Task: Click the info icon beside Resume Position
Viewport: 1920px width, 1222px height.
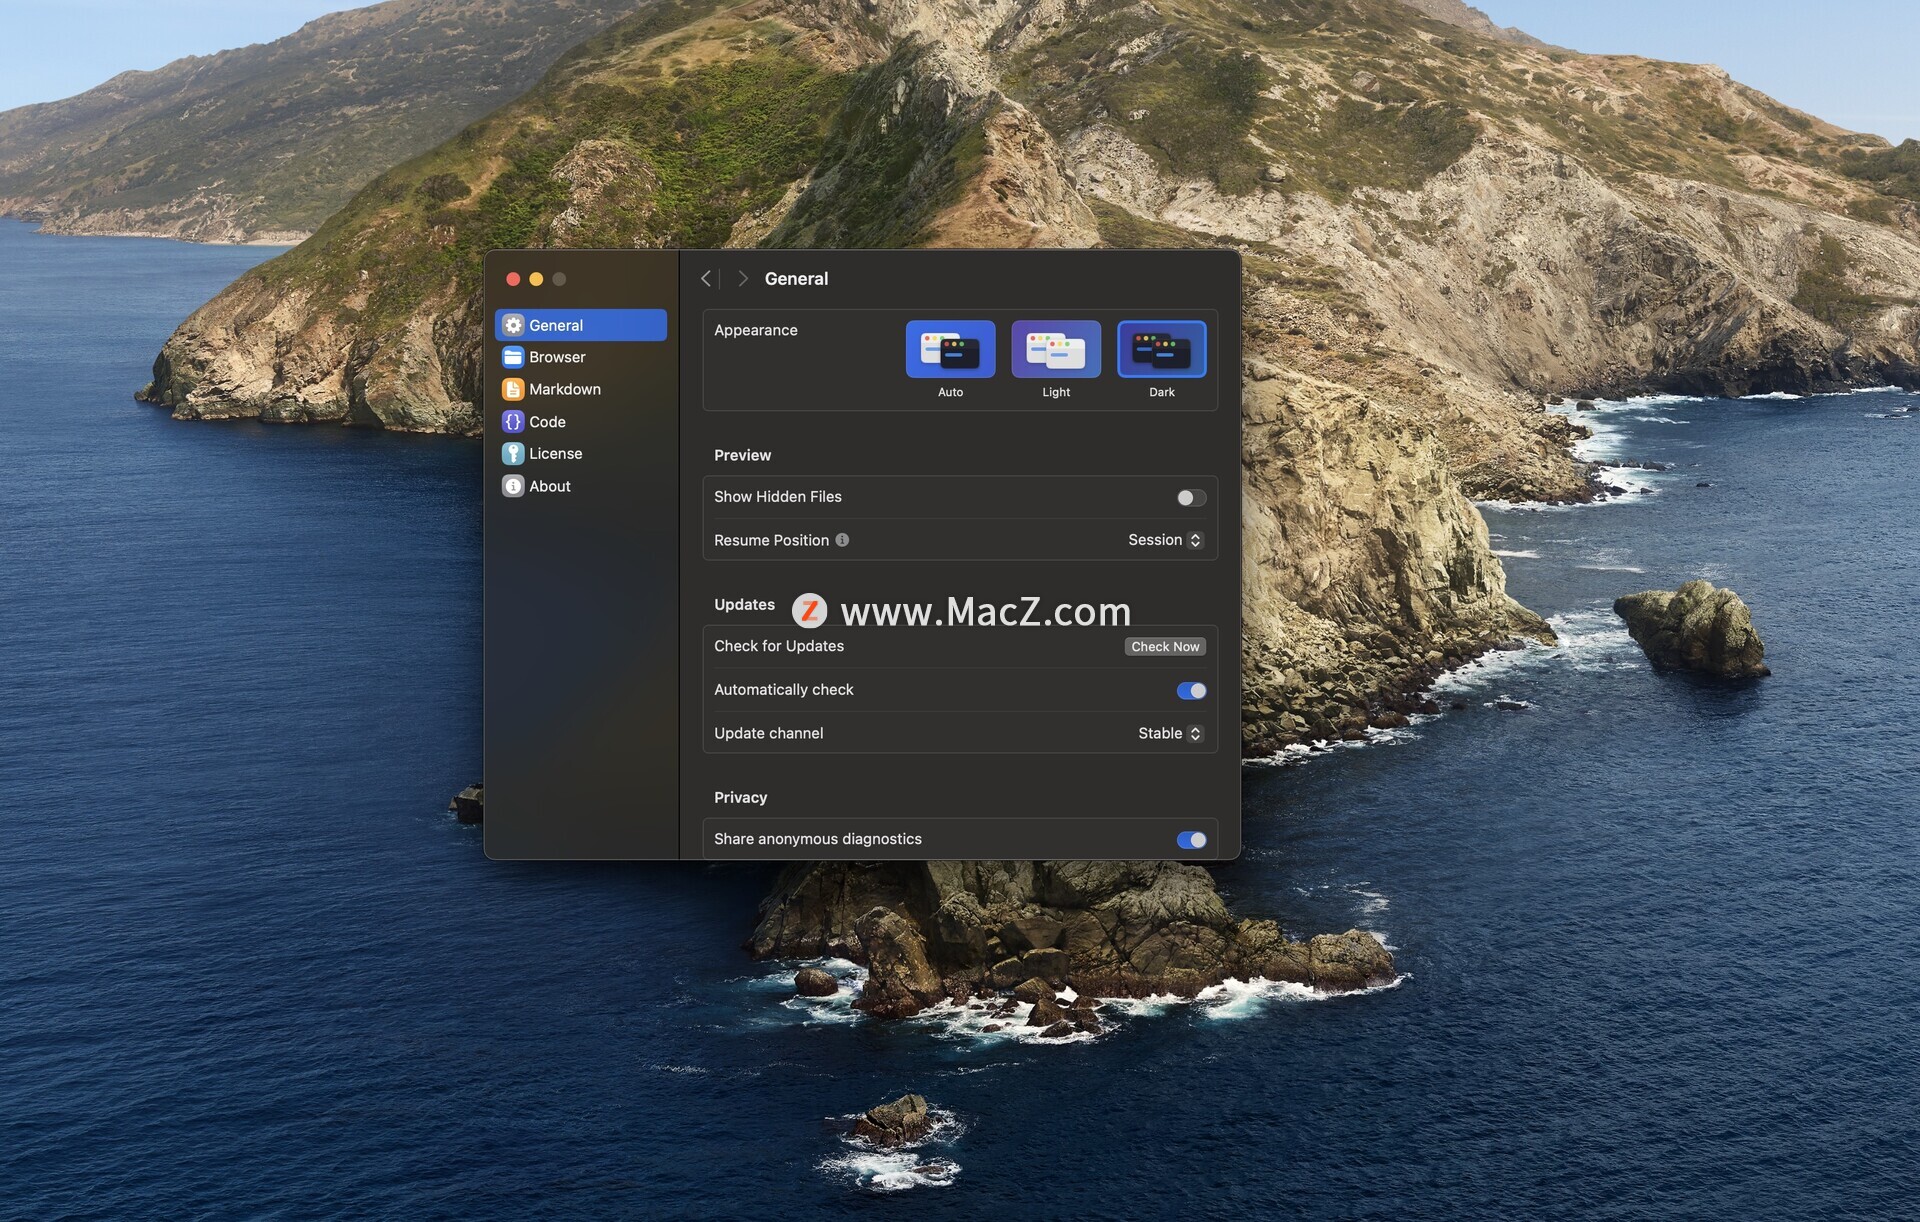Action: [842, 540]
